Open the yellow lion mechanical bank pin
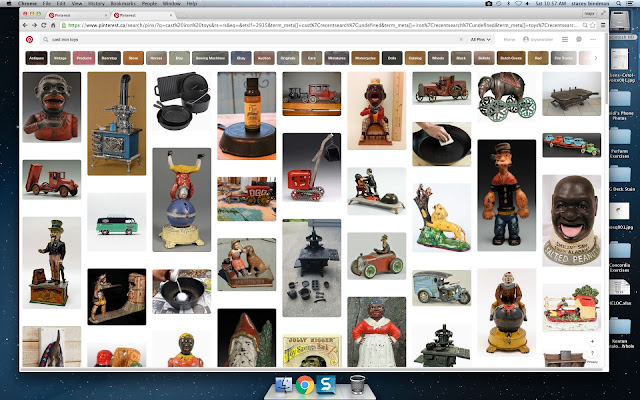Screen dimensions: 640x400 [441, 218]
